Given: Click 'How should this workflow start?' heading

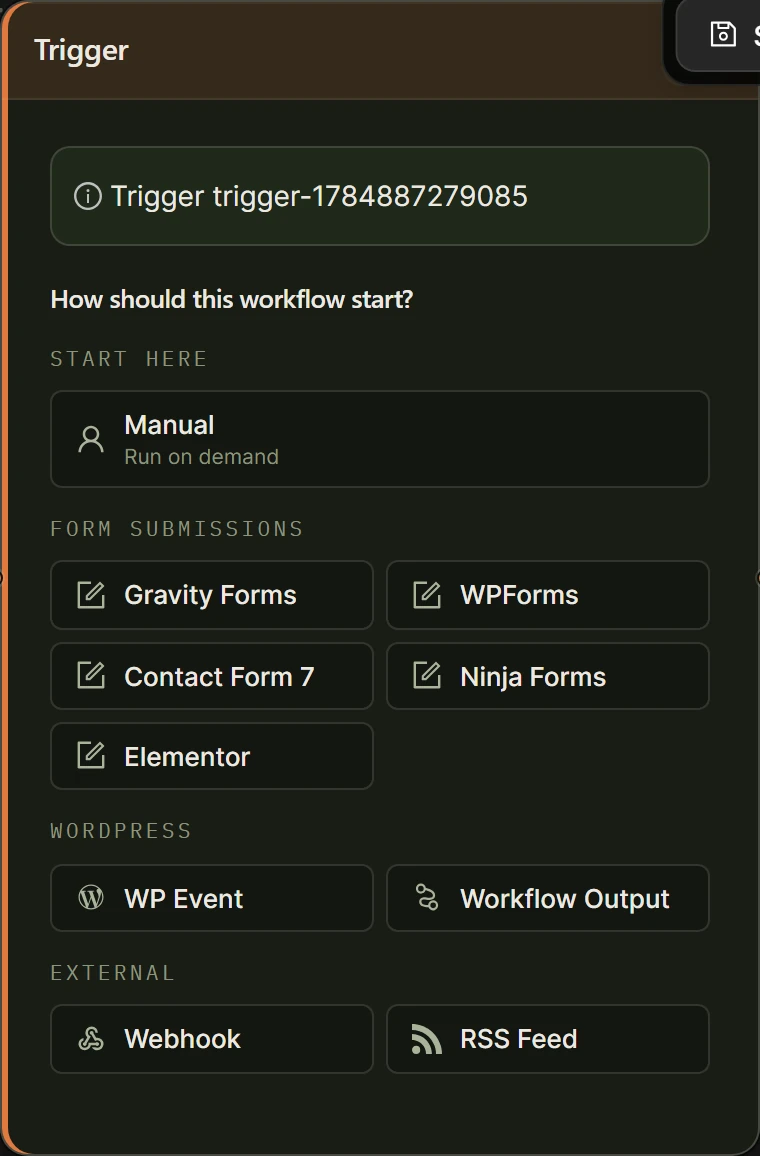Looking at the screenshot, I should 231,299.
